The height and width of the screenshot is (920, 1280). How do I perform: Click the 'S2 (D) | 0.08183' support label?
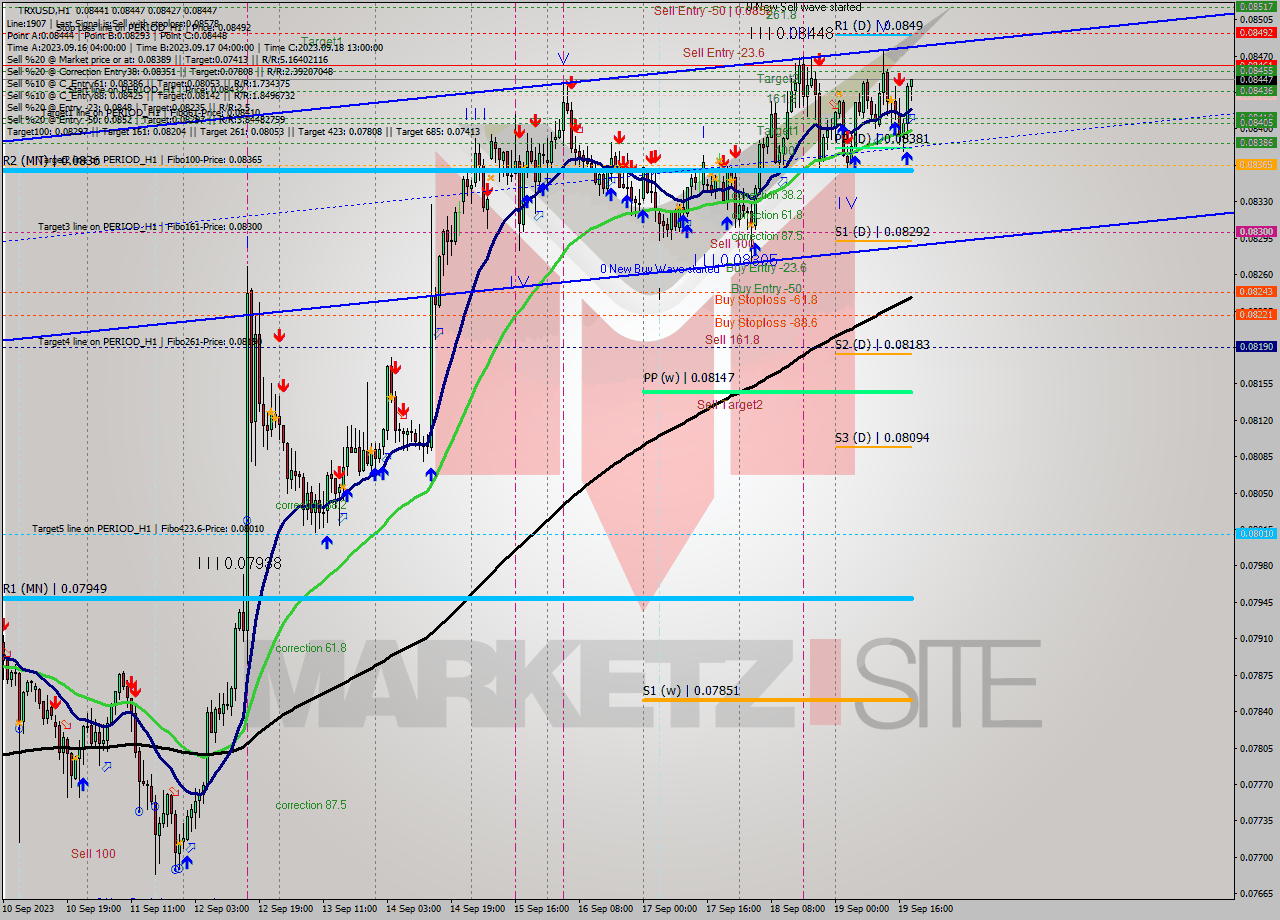click(x=882, y=345)
